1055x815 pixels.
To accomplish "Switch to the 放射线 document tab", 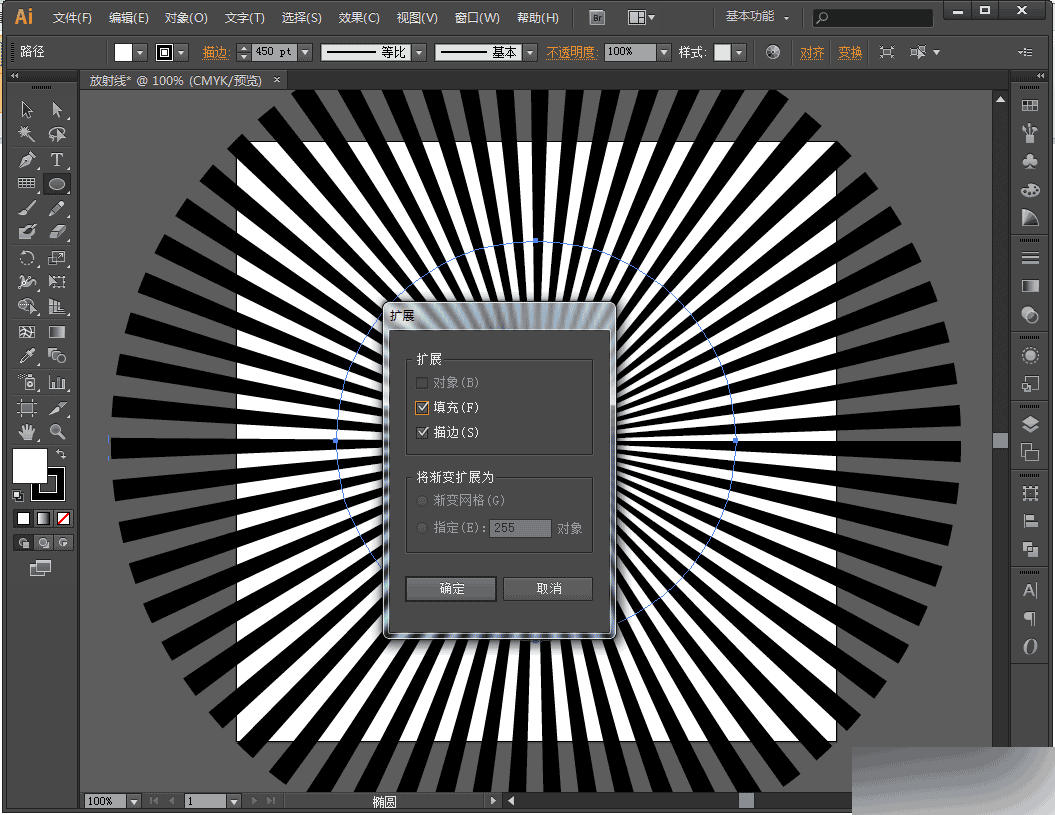I will tap(176, 81).
